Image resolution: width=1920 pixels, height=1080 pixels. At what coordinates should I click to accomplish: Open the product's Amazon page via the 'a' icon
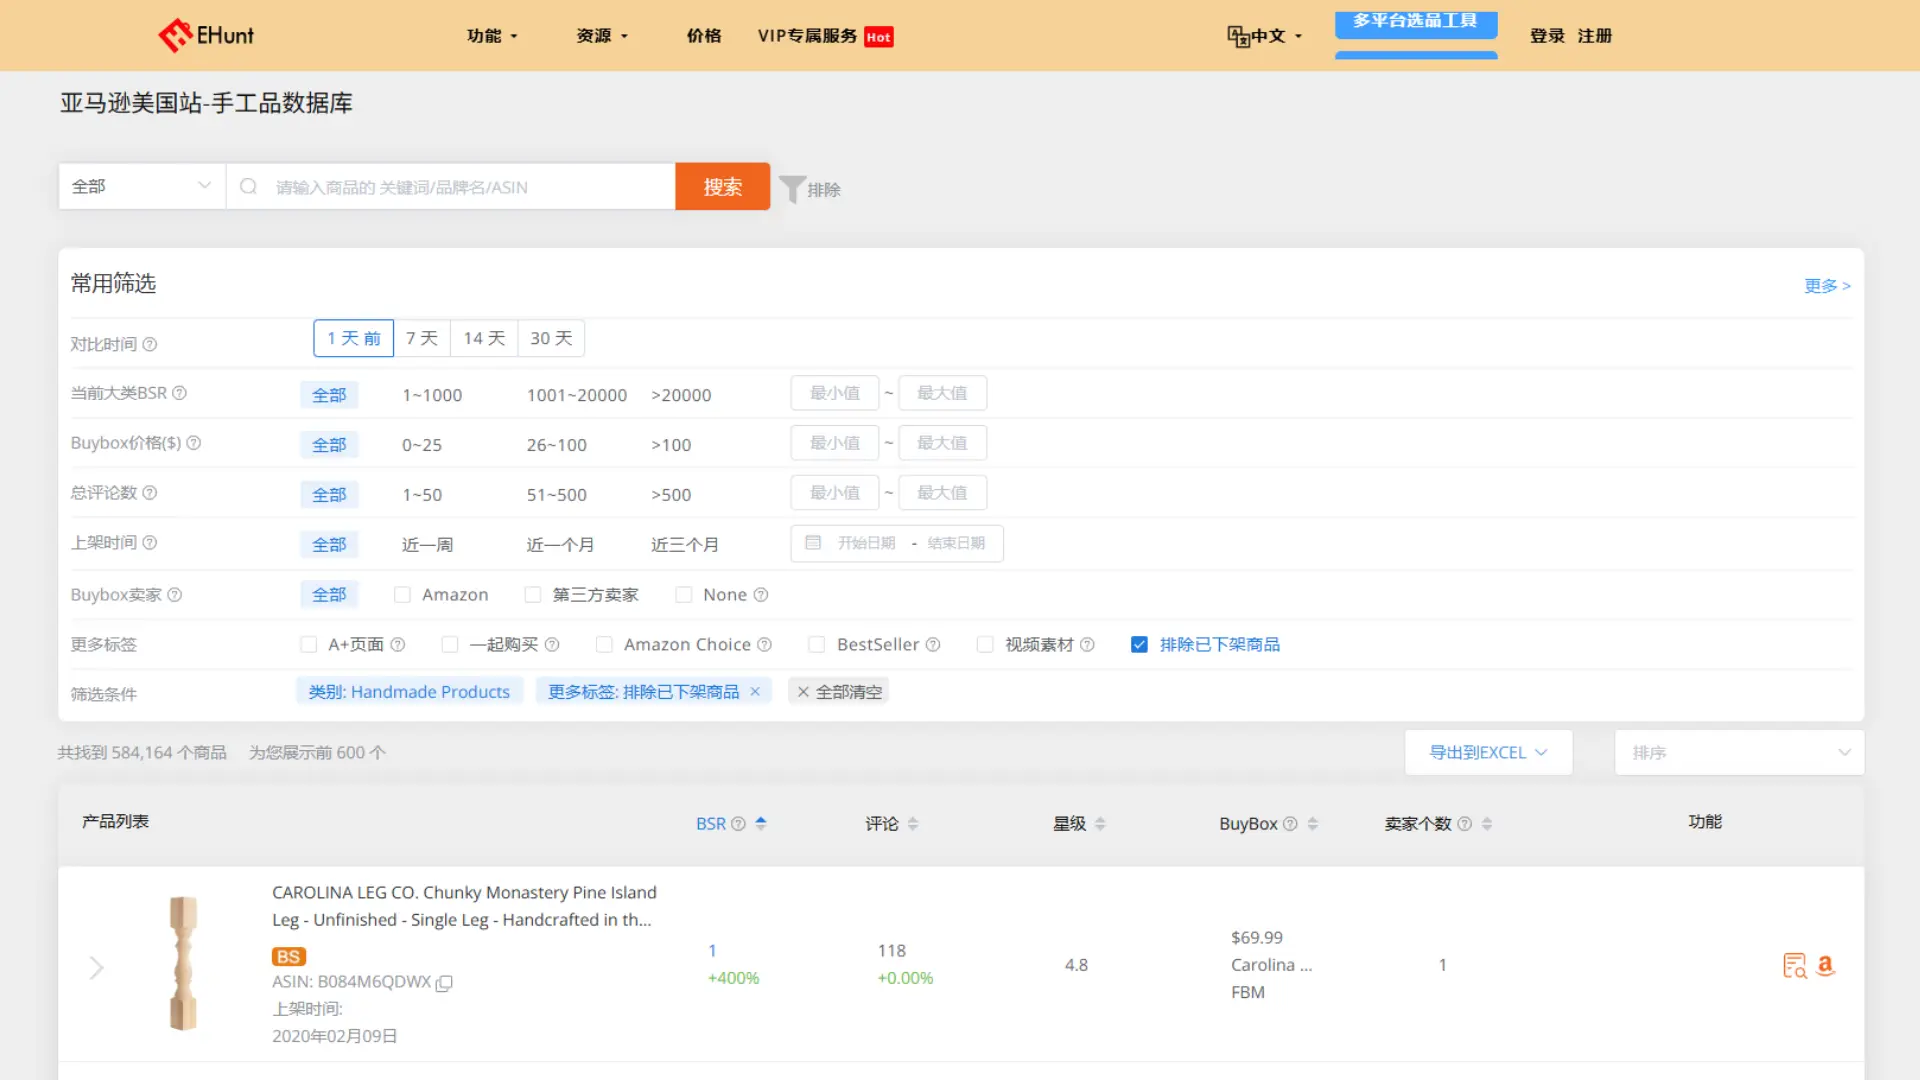point(1825,965)
